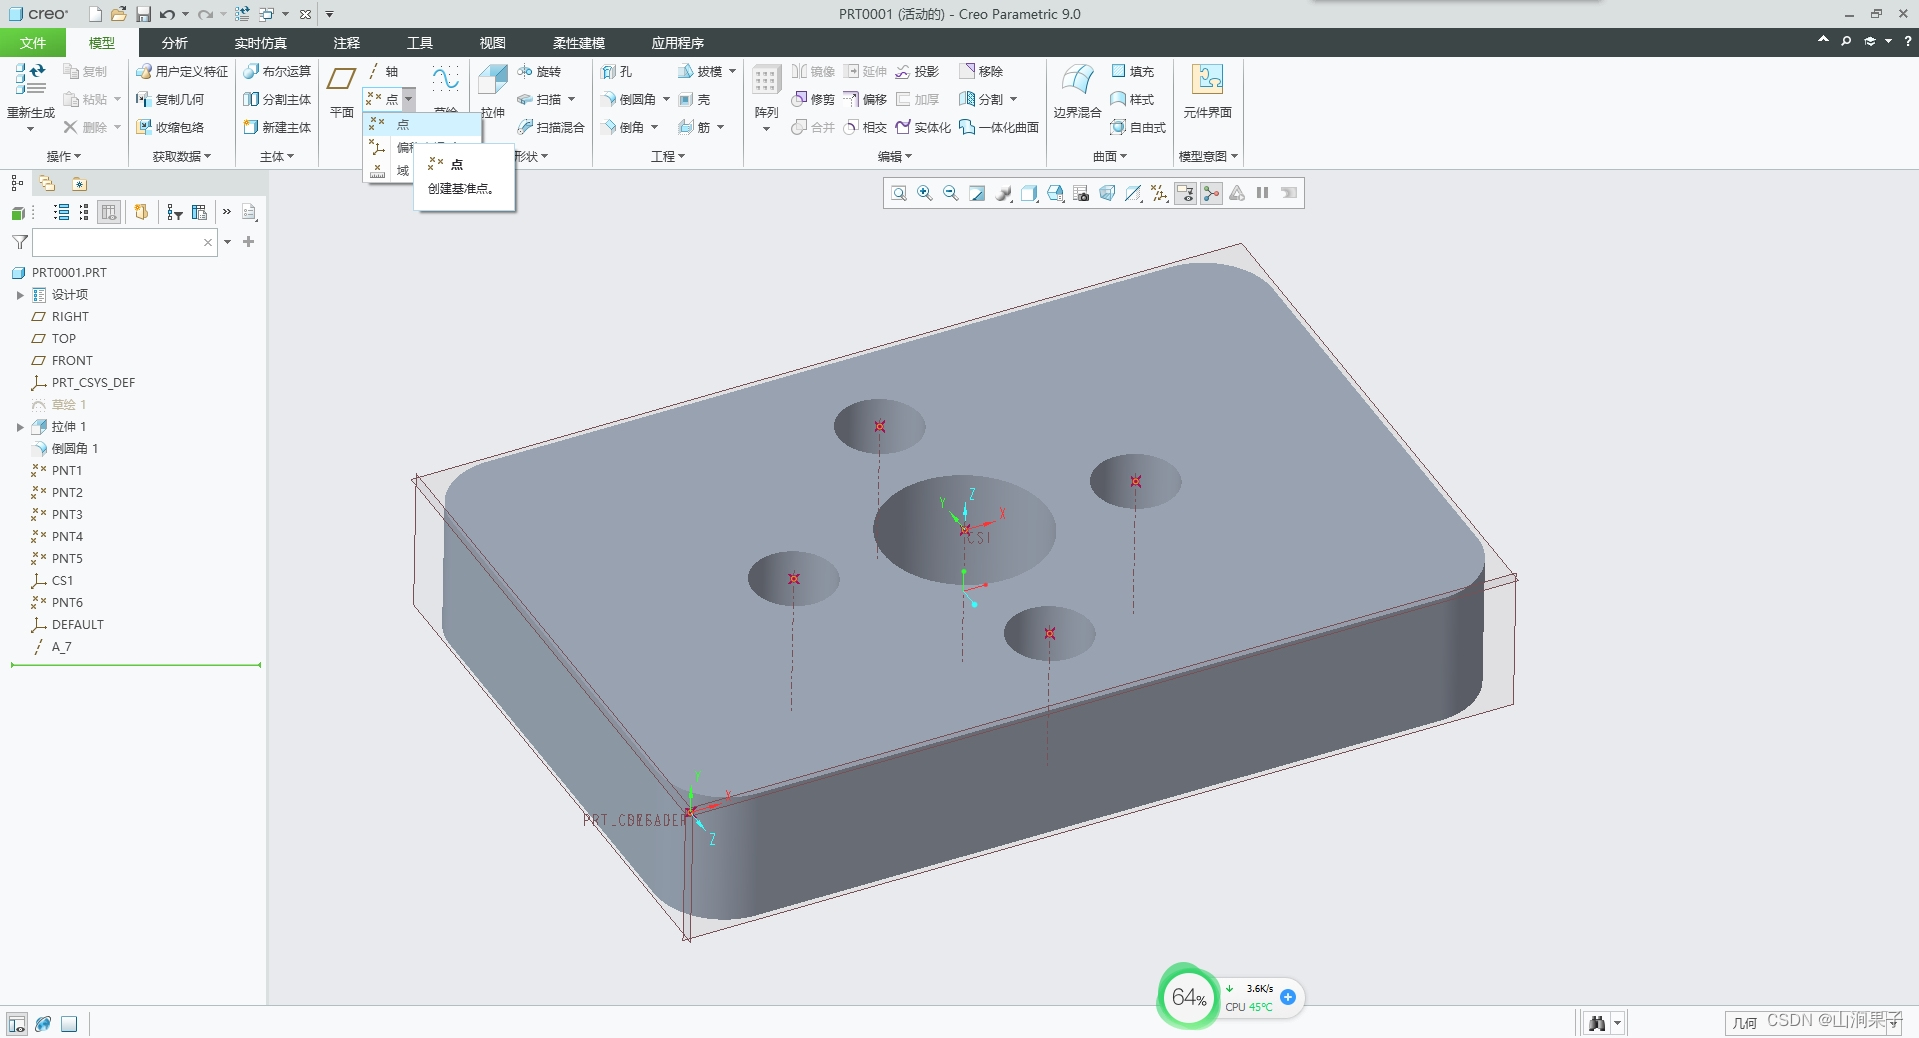Screen dimensions: 1919x1038
Task: Switch to the 注释 (Annotate) tab
Action: coord(347,43)
